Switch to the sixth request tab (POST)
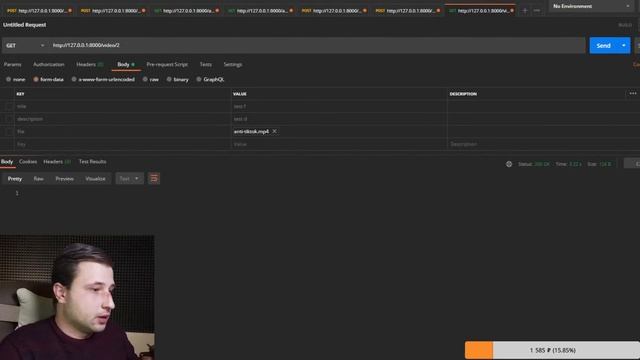Screen dimensions: 640x360 click(408, 11)
